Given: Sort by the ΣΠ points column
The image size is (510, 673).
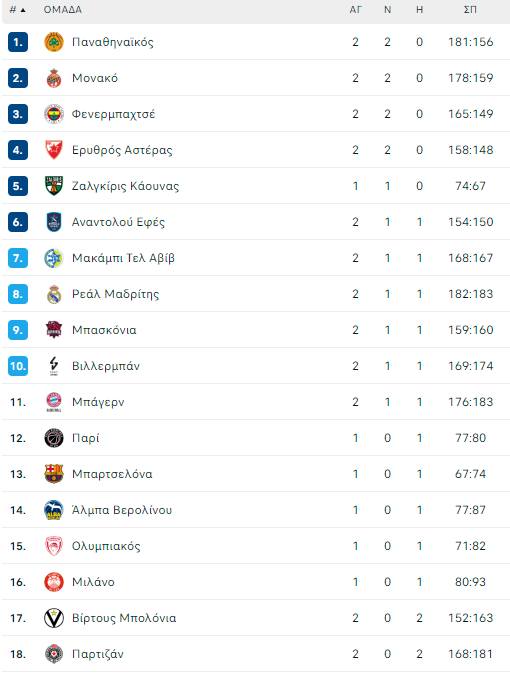Looking at the screenshot, I should [471, 10].
